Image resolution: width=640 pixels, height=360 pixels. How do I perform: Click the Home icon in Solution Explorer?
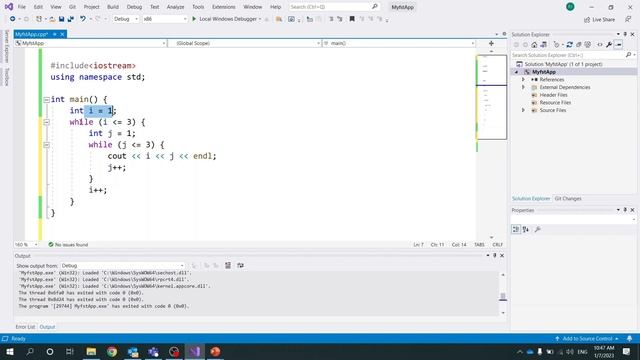(534, 44)
